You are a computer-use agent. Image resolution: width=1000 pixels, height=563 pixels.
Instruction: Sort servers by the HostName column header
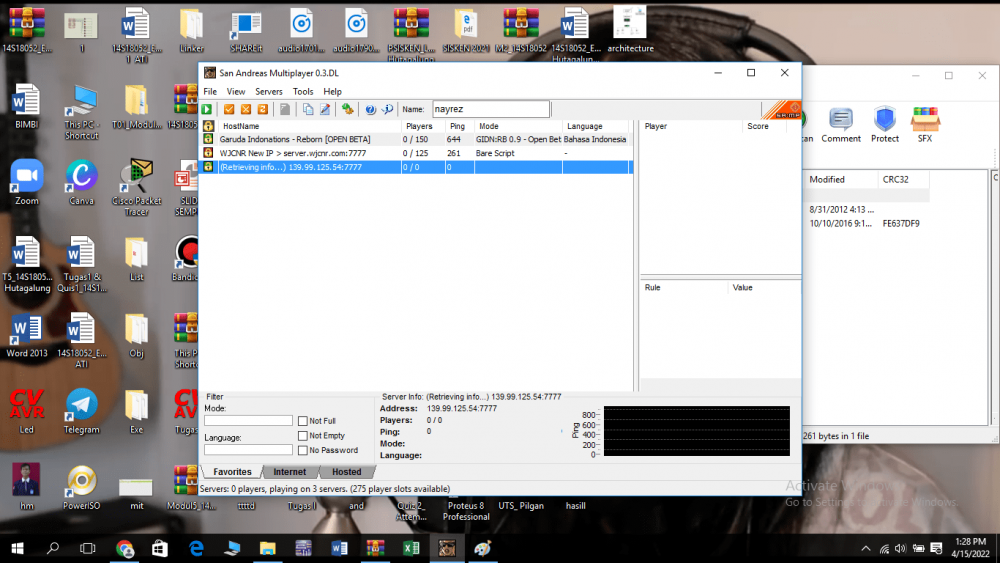tap(309, 126)
